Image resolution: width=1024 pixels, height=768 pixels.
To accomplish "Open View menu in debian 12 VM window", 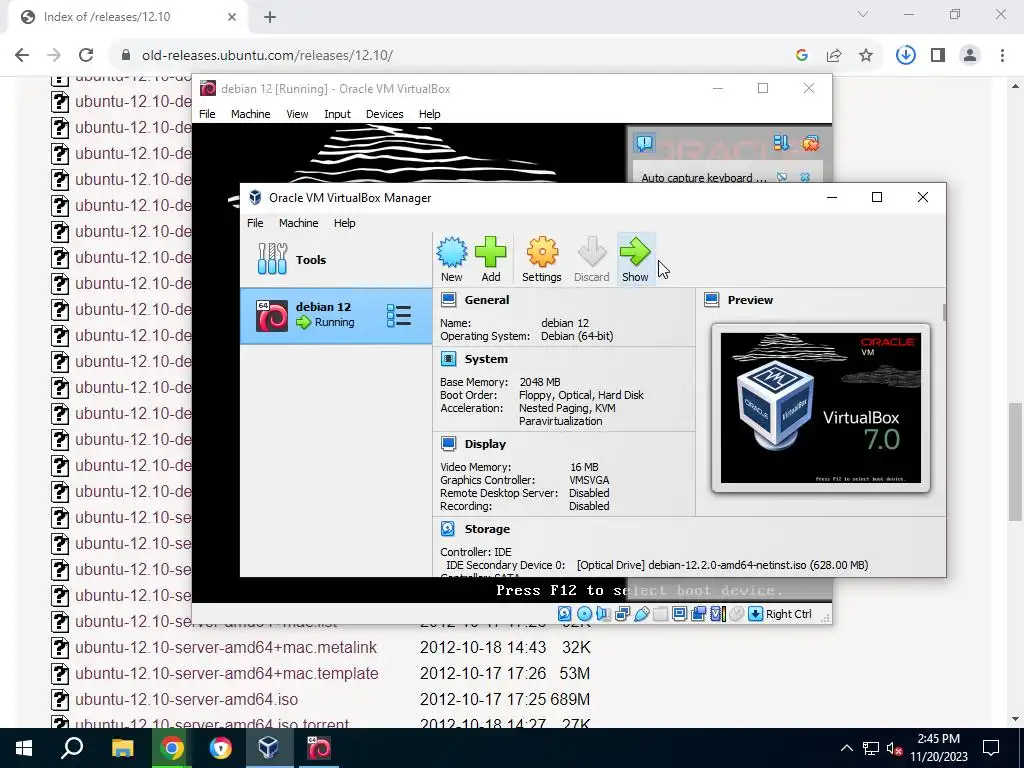I will coord(297,114).
